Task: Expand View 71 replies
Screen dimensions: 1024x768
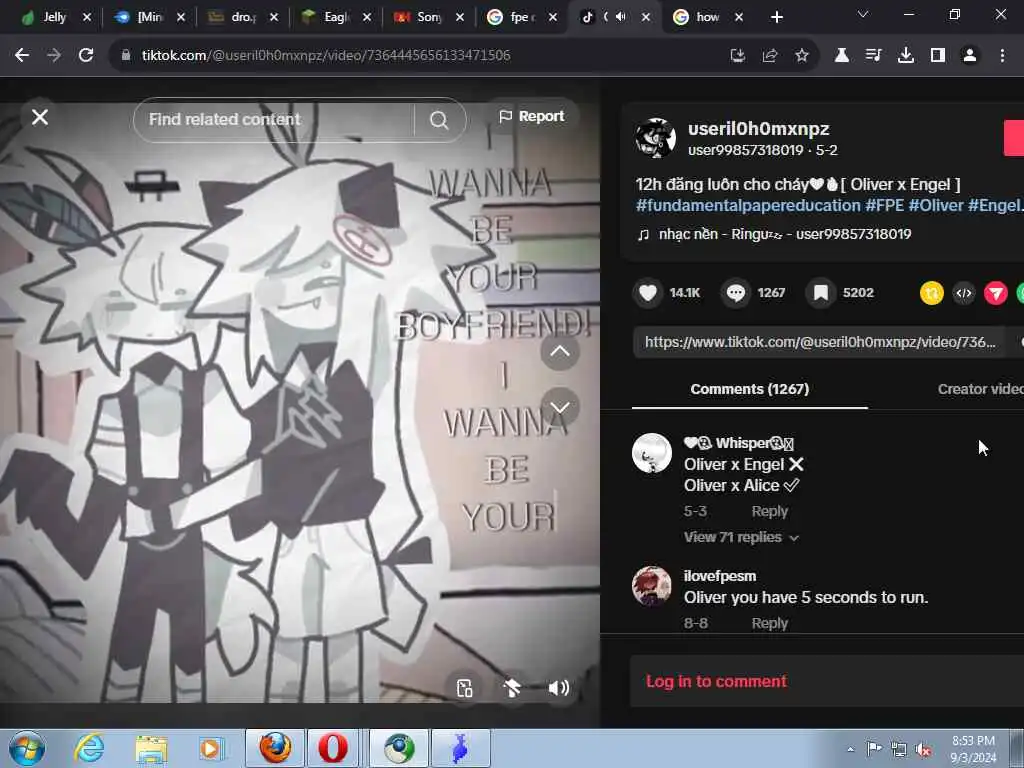Action: (x=741, y=537)
